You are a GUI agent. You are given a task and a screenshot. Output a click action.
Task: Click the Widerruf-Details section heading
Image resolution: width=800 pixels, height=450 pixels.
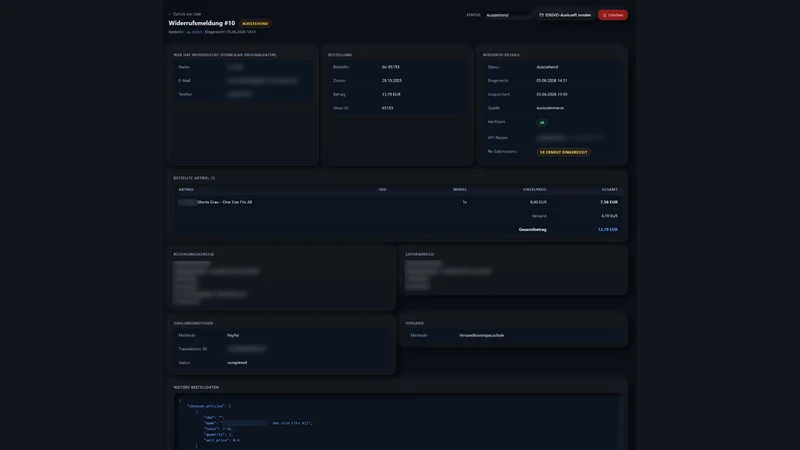[501, 55]
